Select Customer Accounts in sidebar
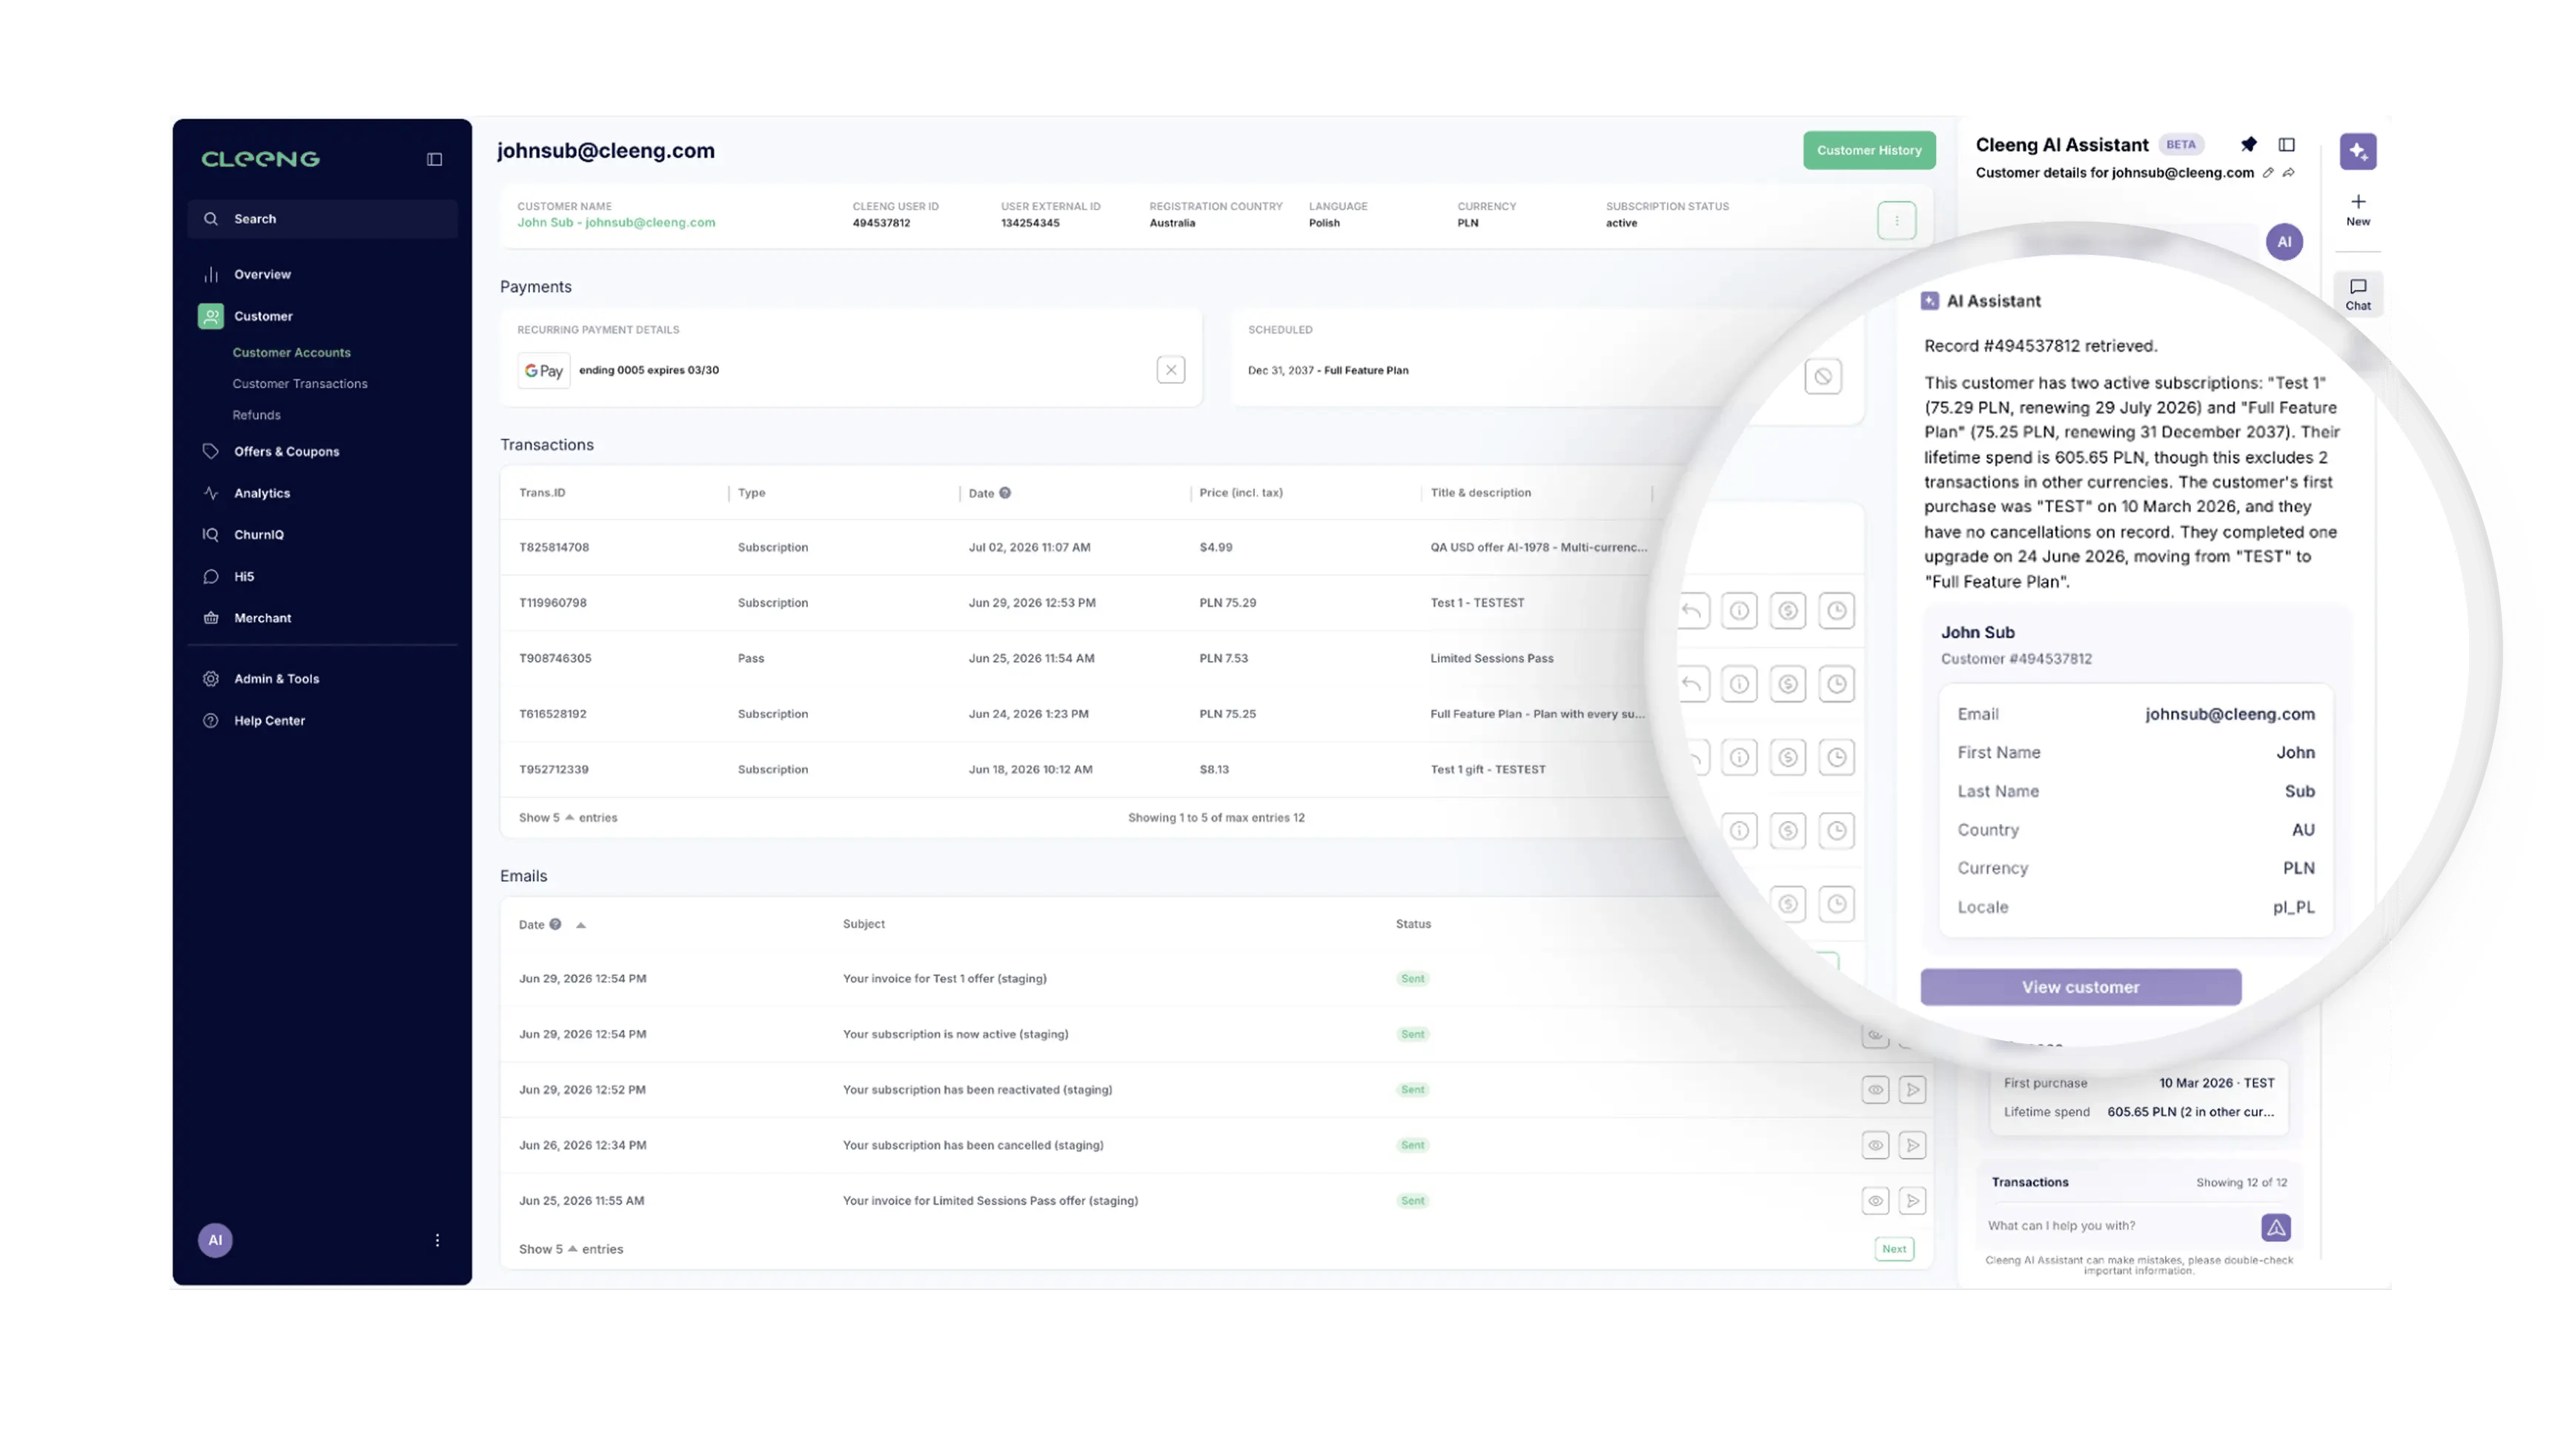 tap(291, 353)
